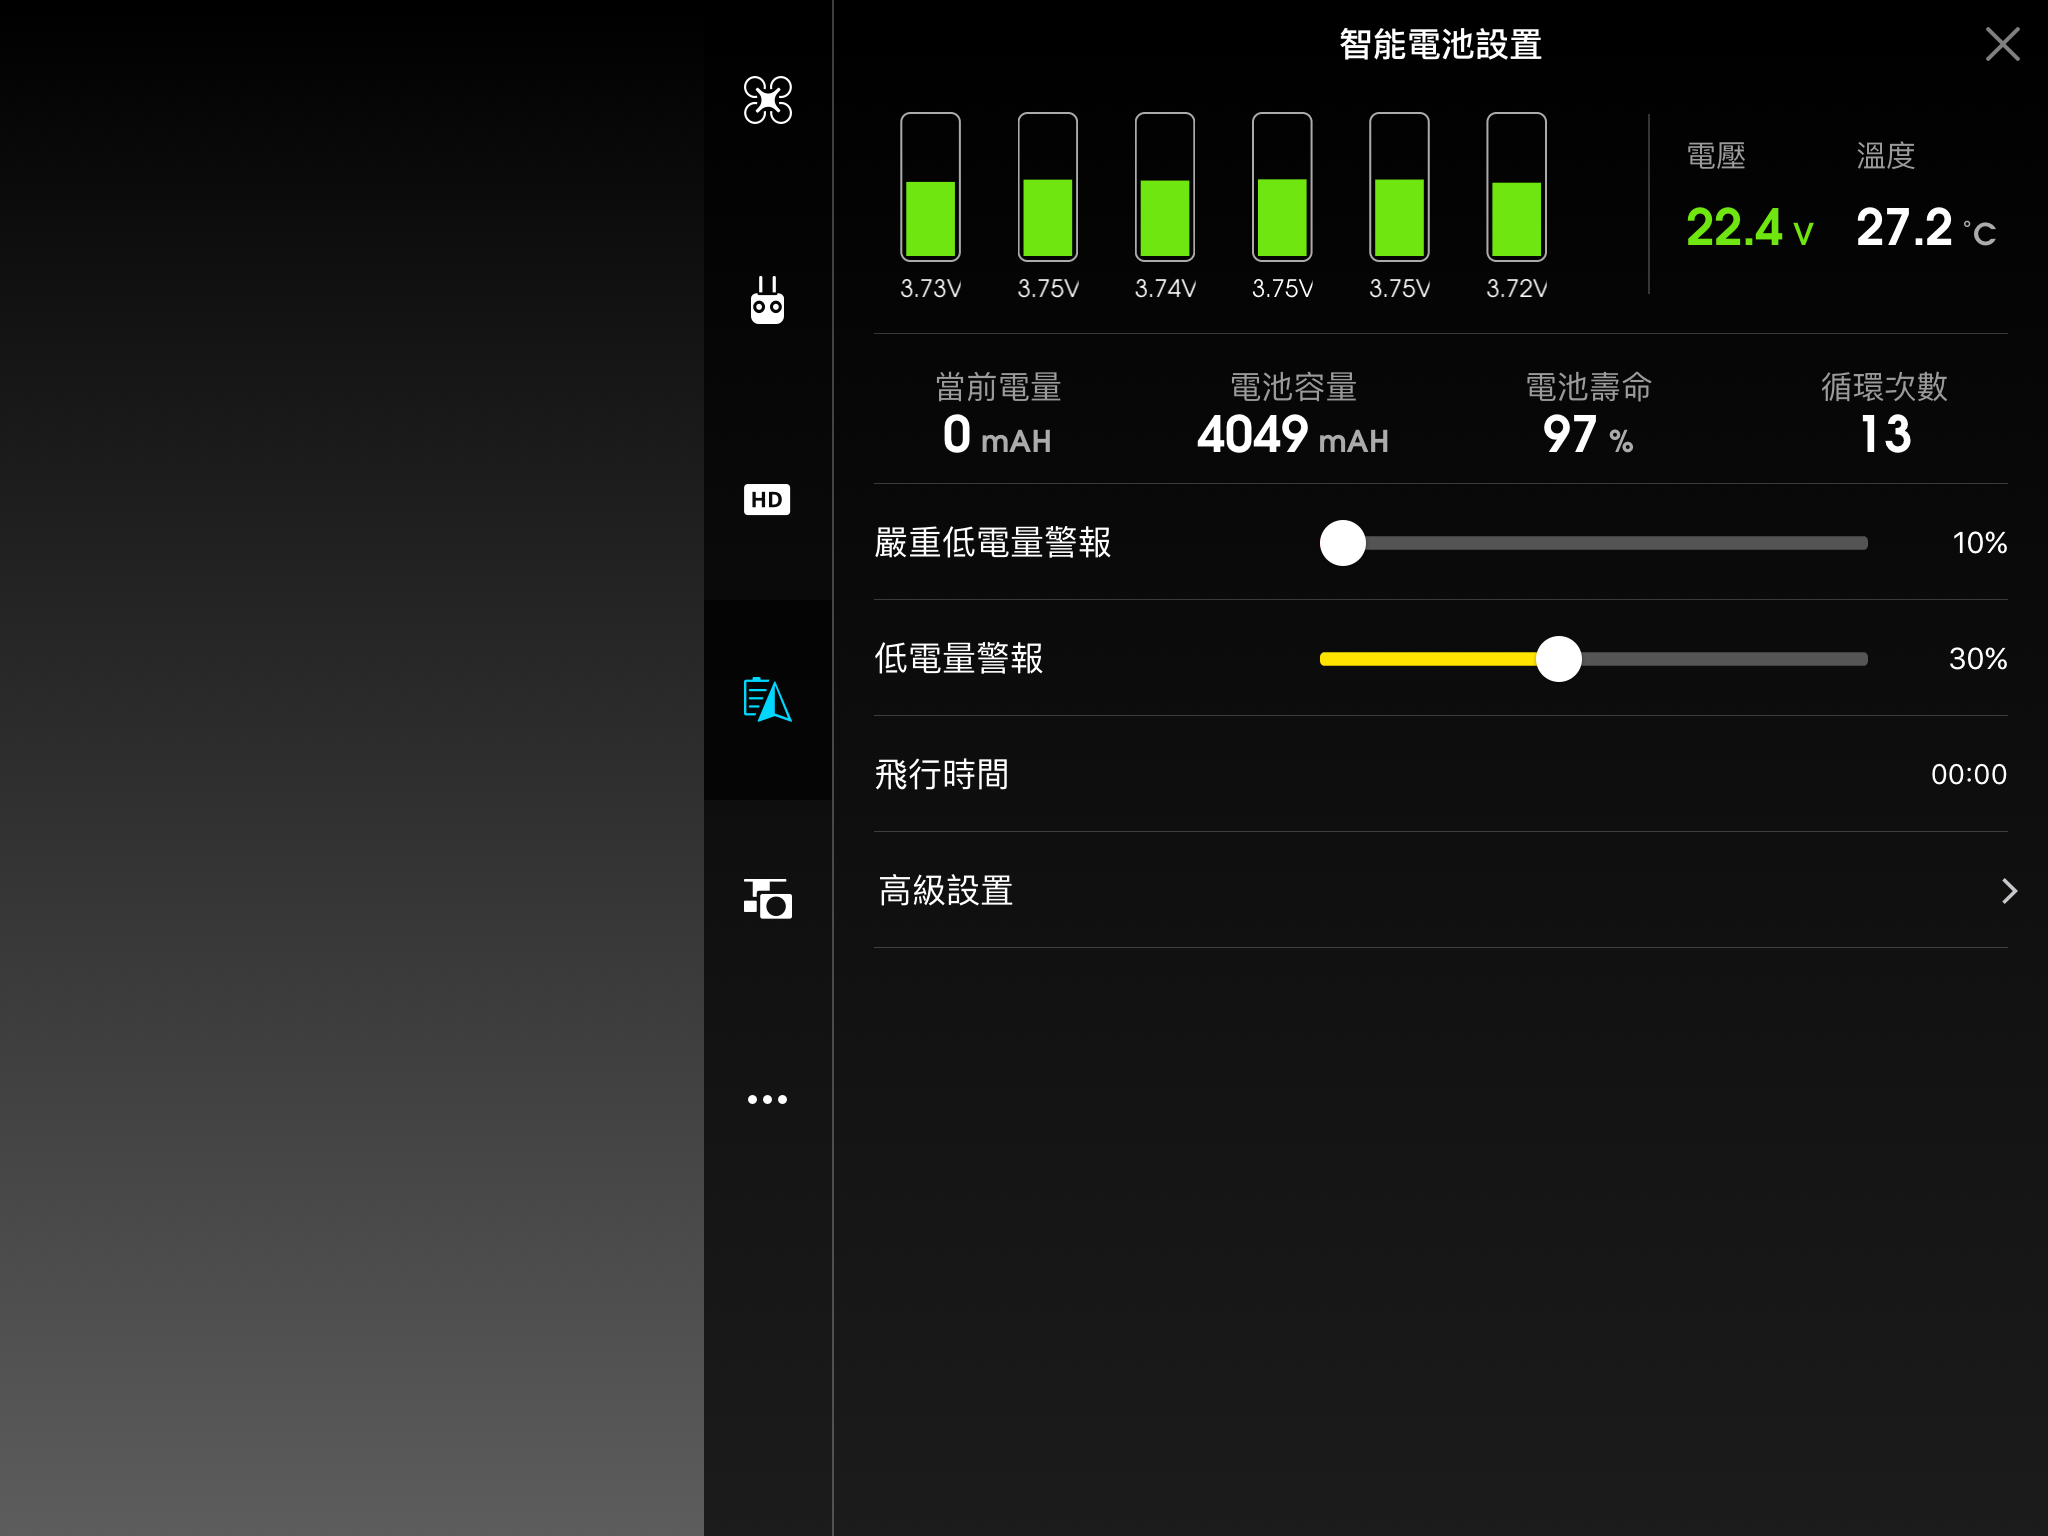2048x1536 pixels.
Task: Click the first battery cell icon 3.73V
Action: [930, 187]
